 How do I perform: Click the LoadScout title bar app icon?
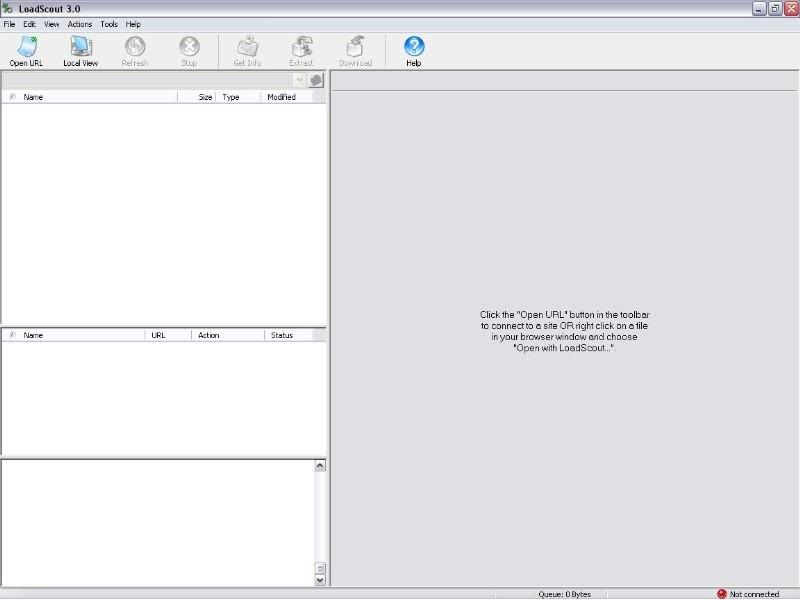click(x=7, y=9)
